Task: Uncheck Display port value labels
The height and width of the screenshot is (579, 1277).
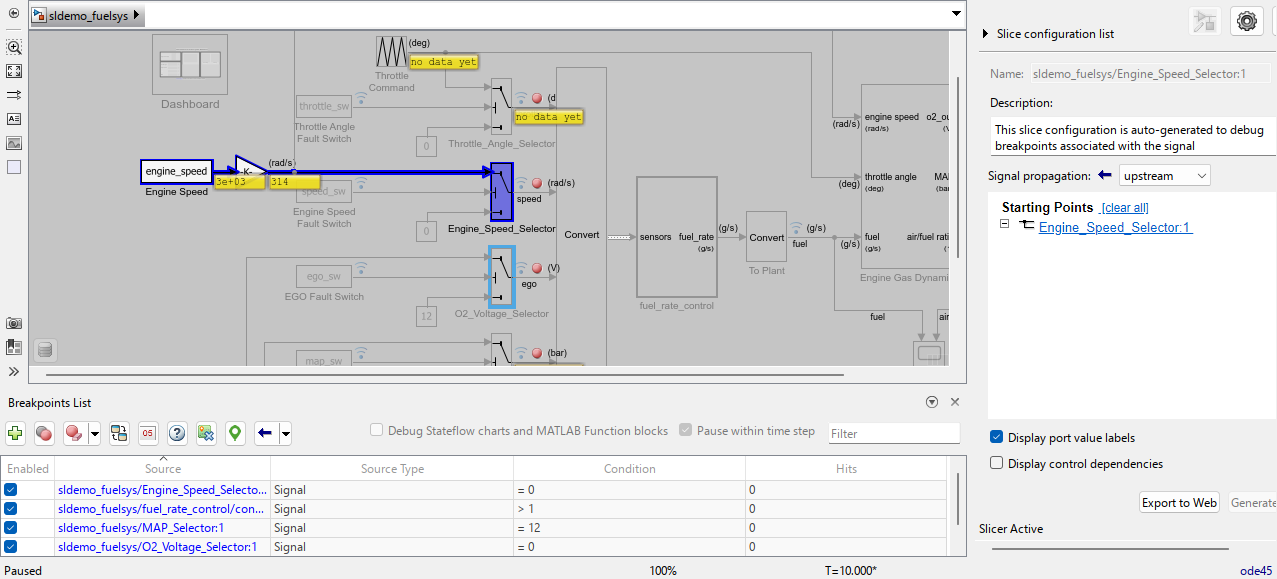Action: 997,437
